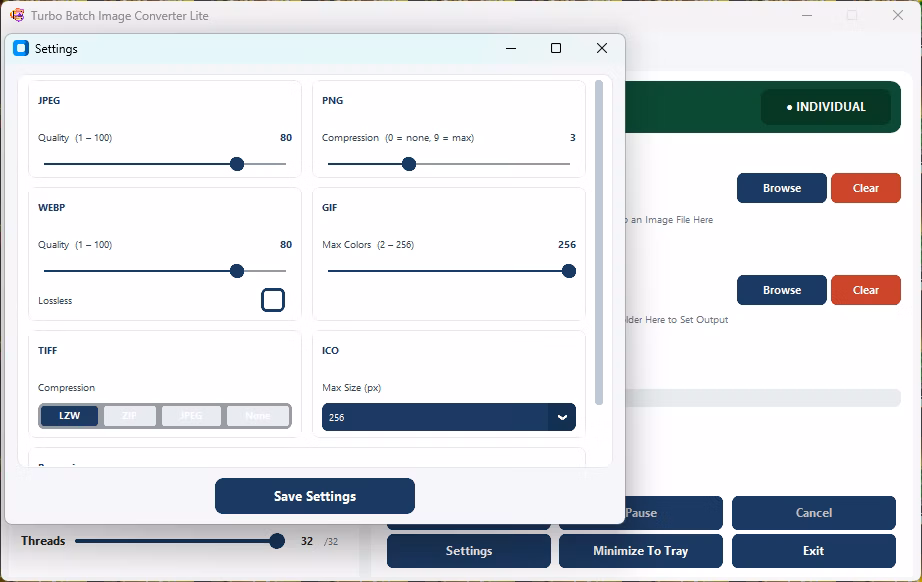Select JPEG TIFF compression option
The height and width of the screenshot is (582, 922).
click(191, 416)
